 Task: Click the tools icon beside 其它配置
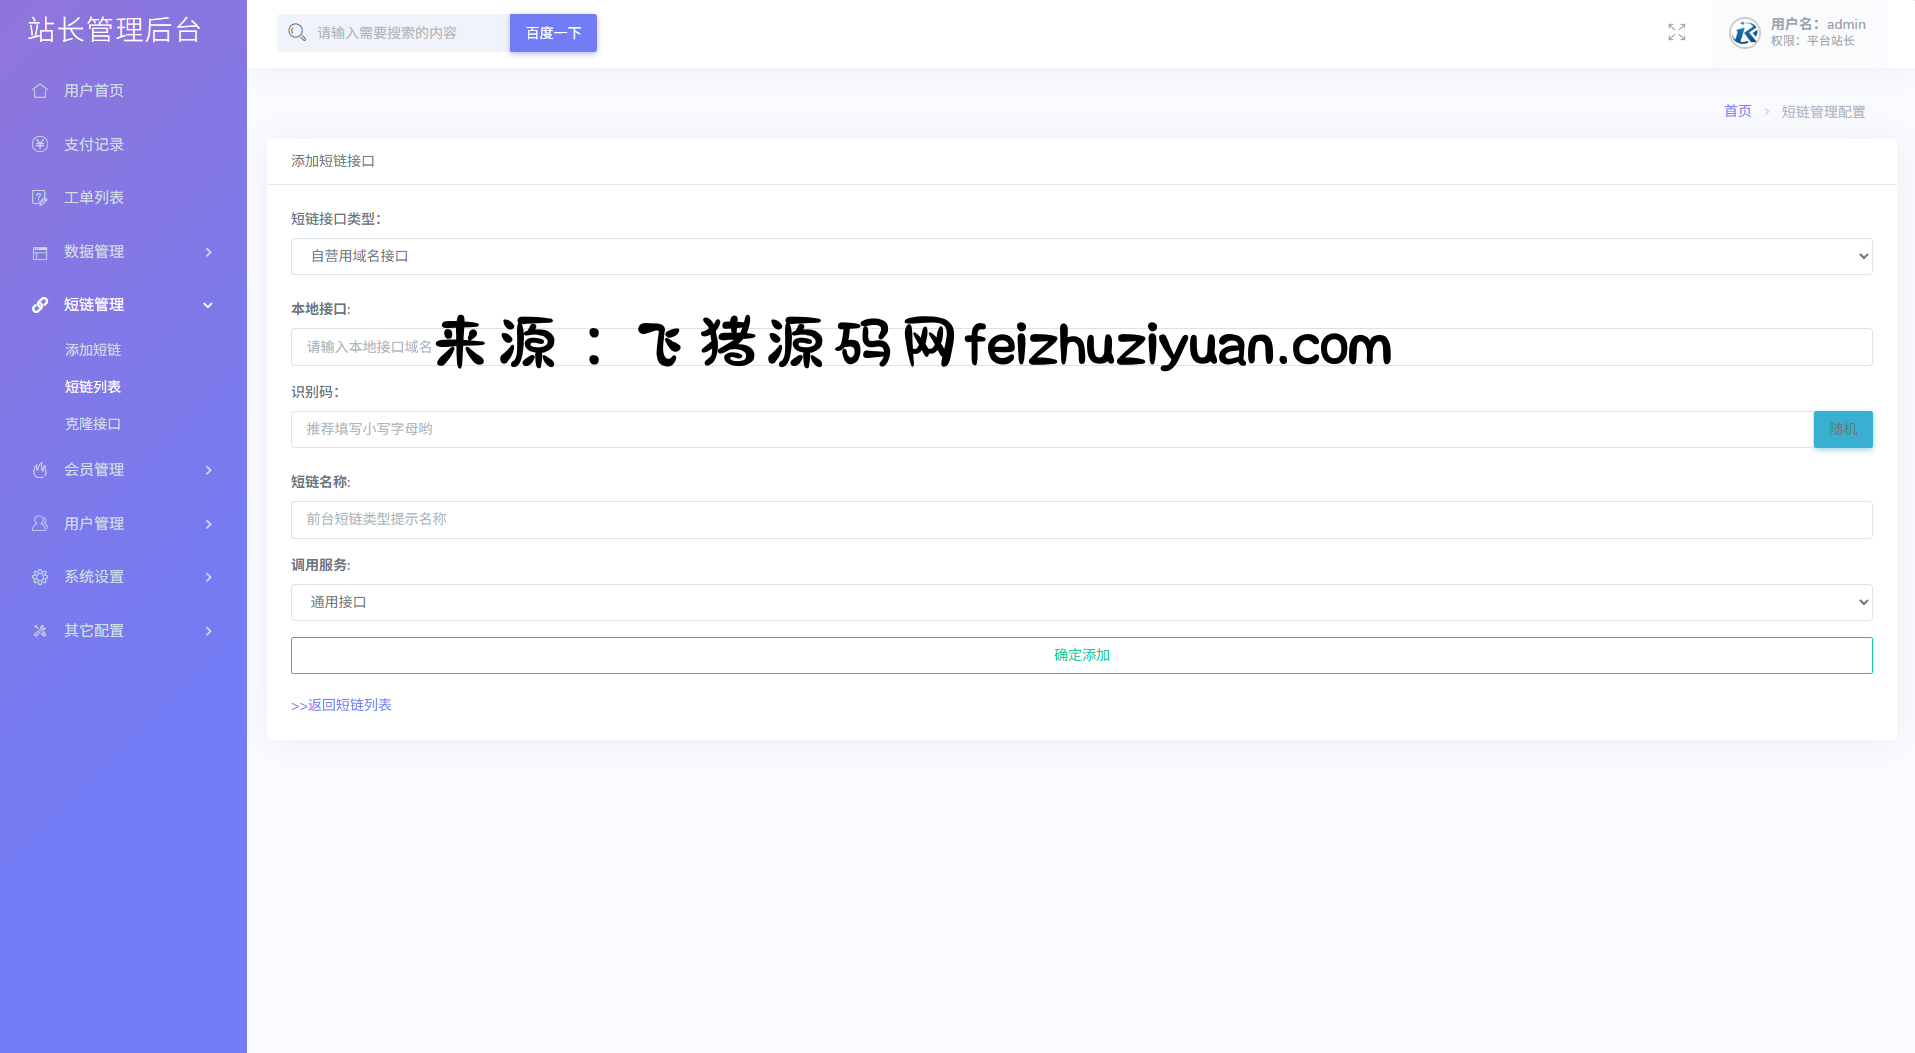40,631
